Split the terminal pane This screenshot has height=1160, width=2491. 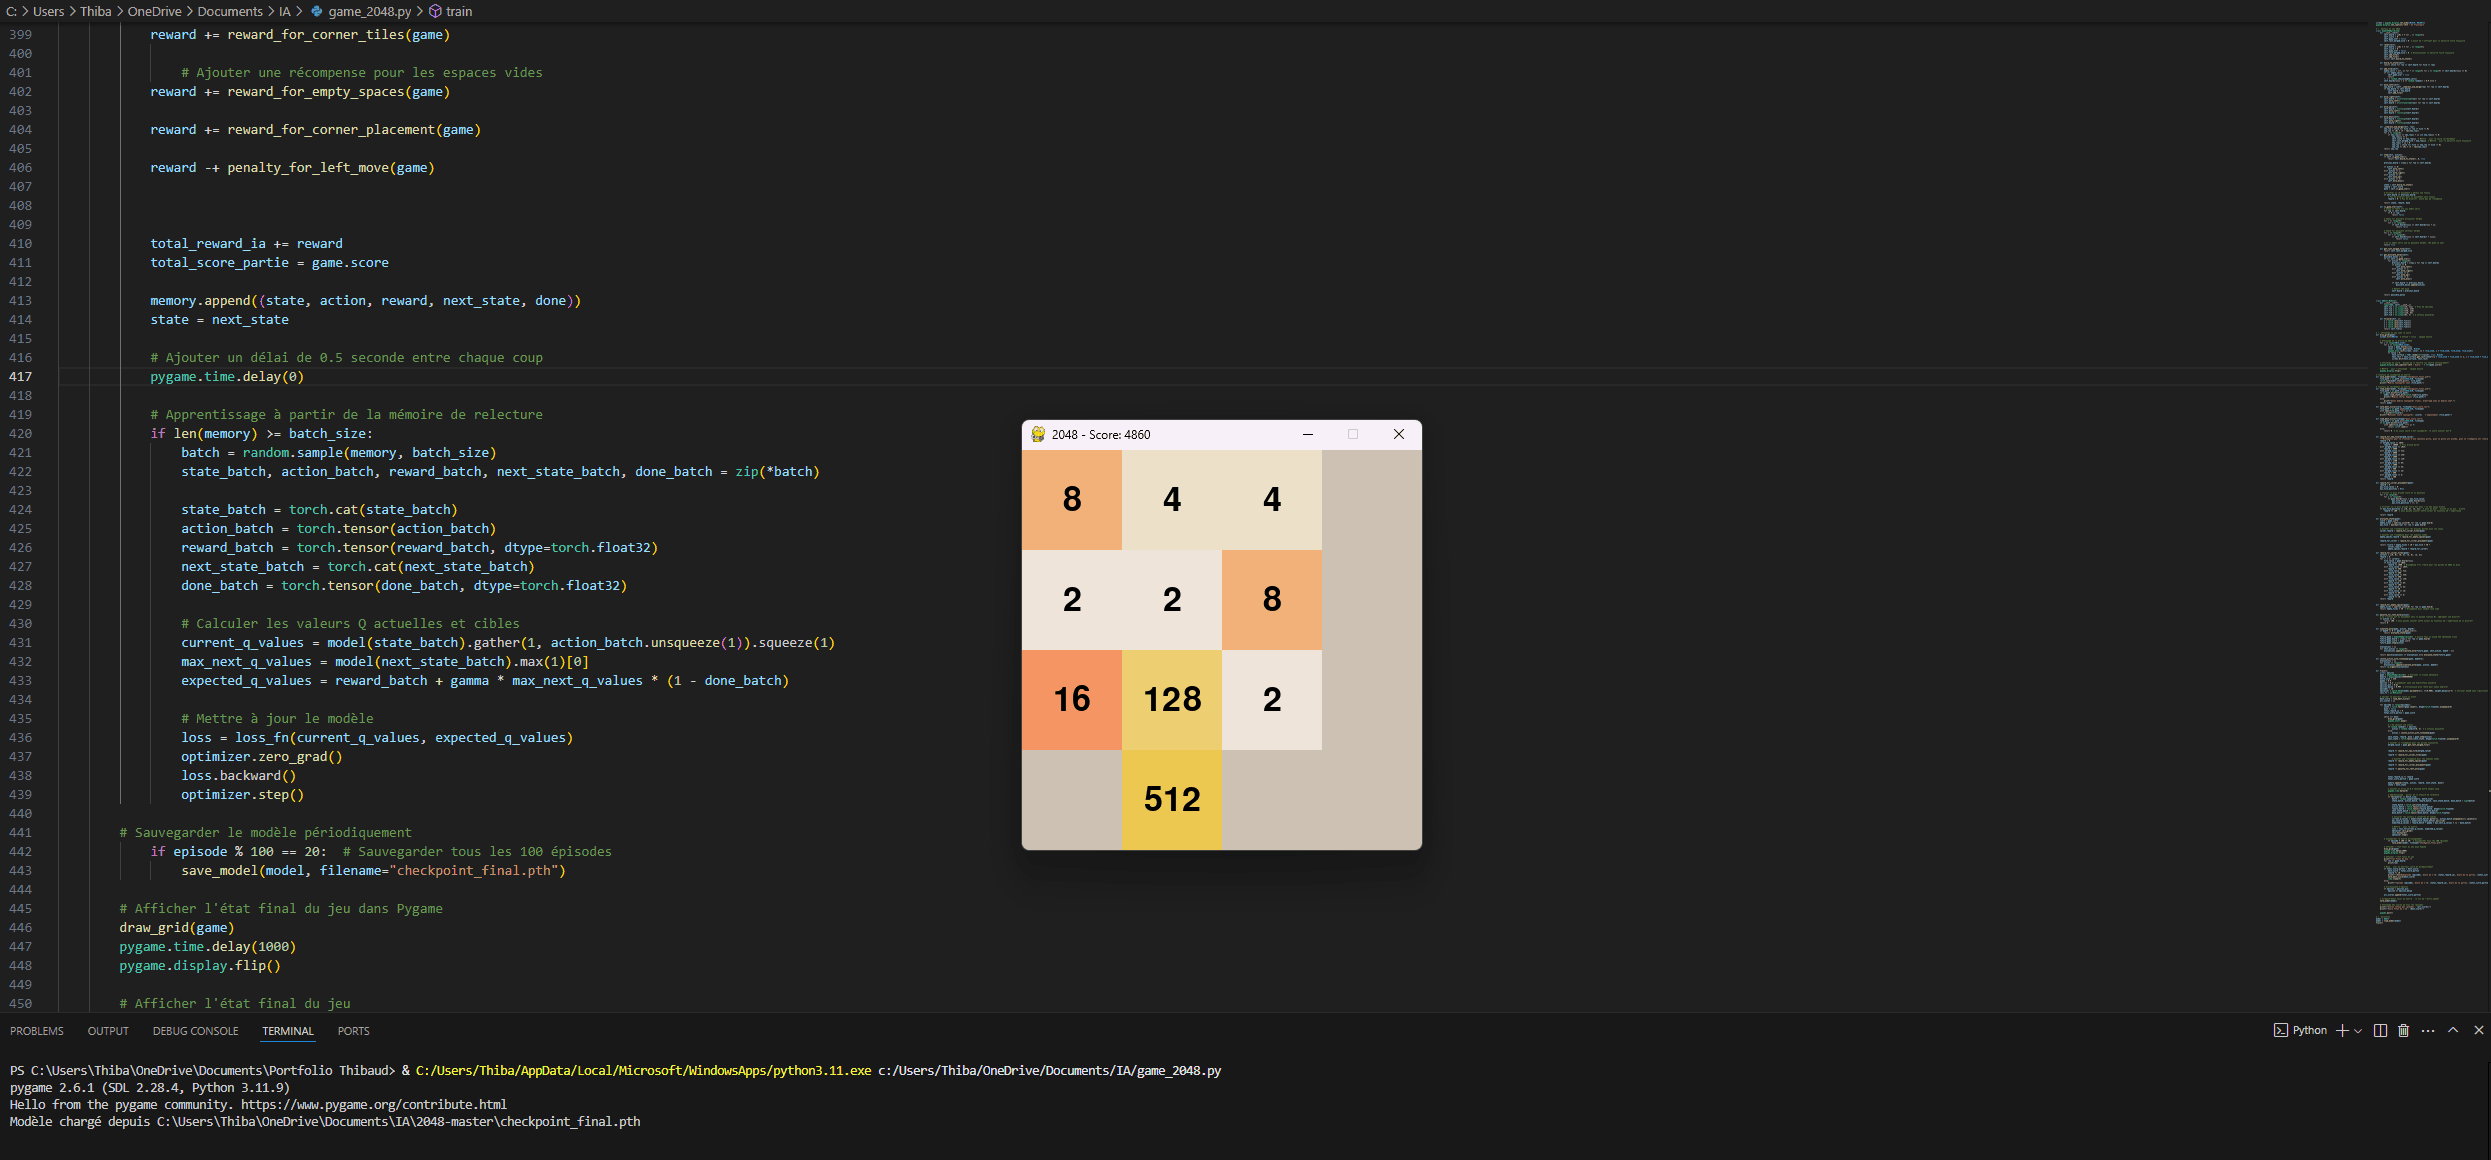[x=2380, y=1031]
